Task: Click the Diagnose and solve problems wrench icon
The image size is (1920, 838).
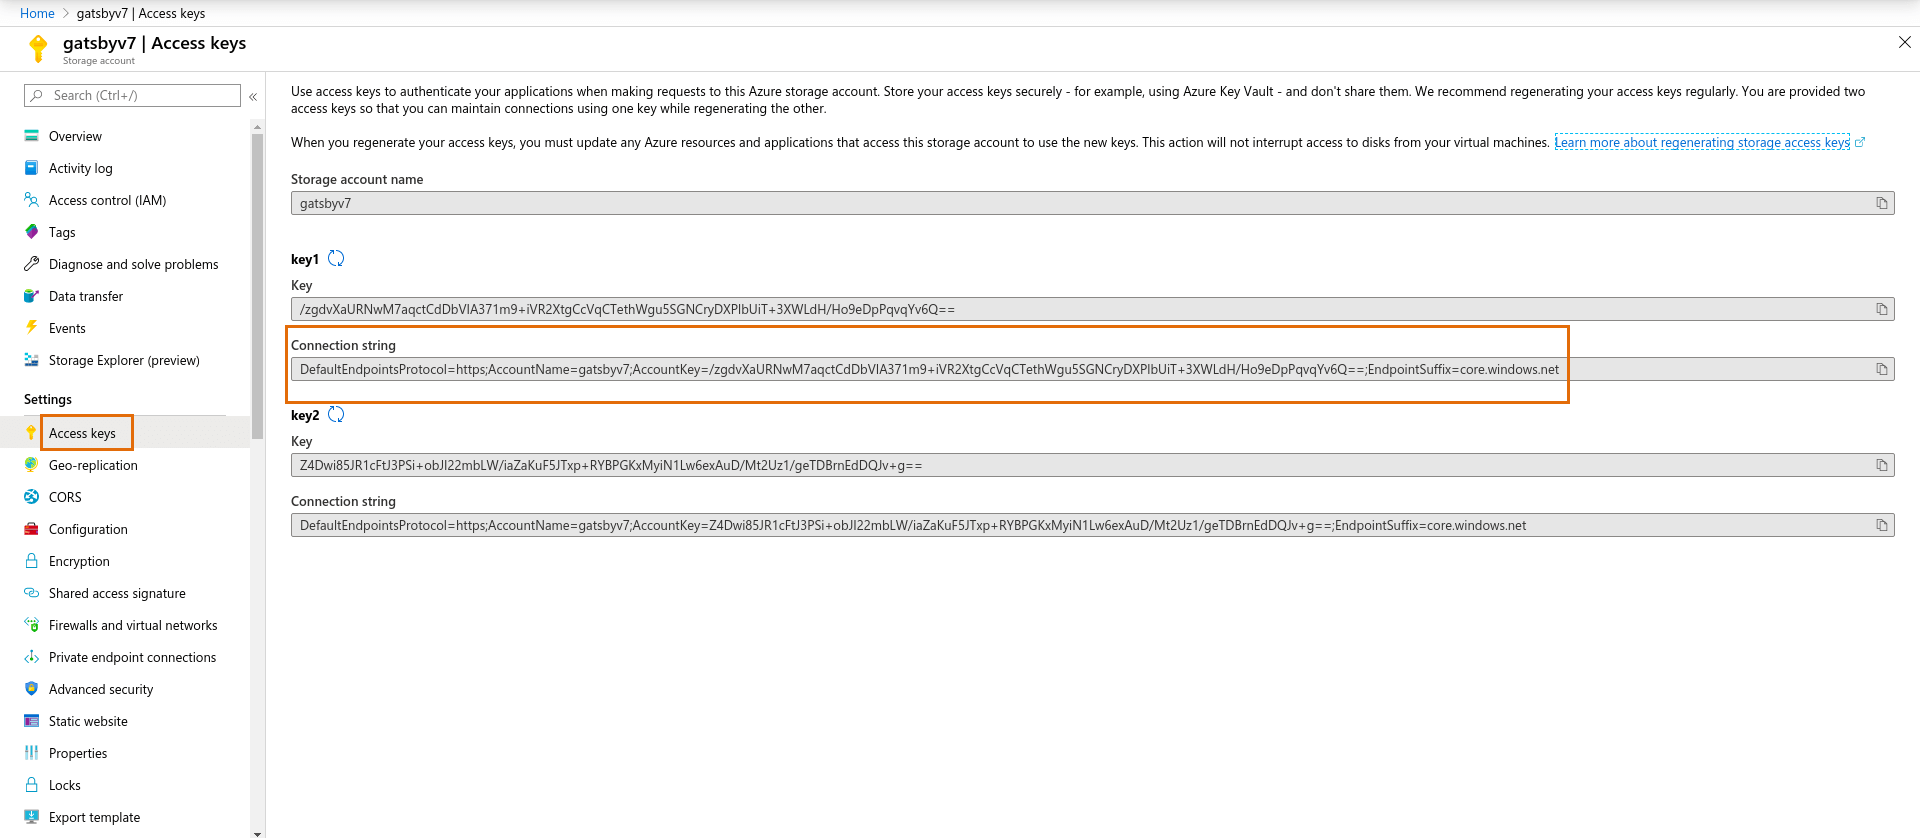Action: tap(32, 264)
